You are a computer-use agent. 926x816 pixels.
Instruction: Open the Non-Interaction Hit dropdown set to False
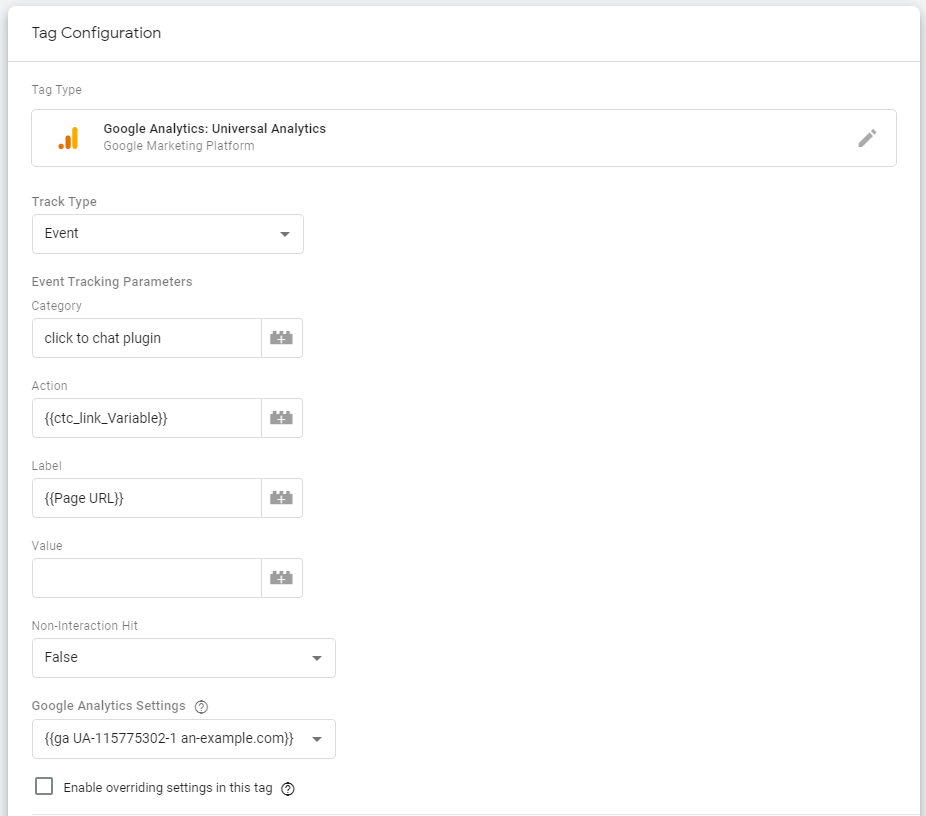coord(184,658)
